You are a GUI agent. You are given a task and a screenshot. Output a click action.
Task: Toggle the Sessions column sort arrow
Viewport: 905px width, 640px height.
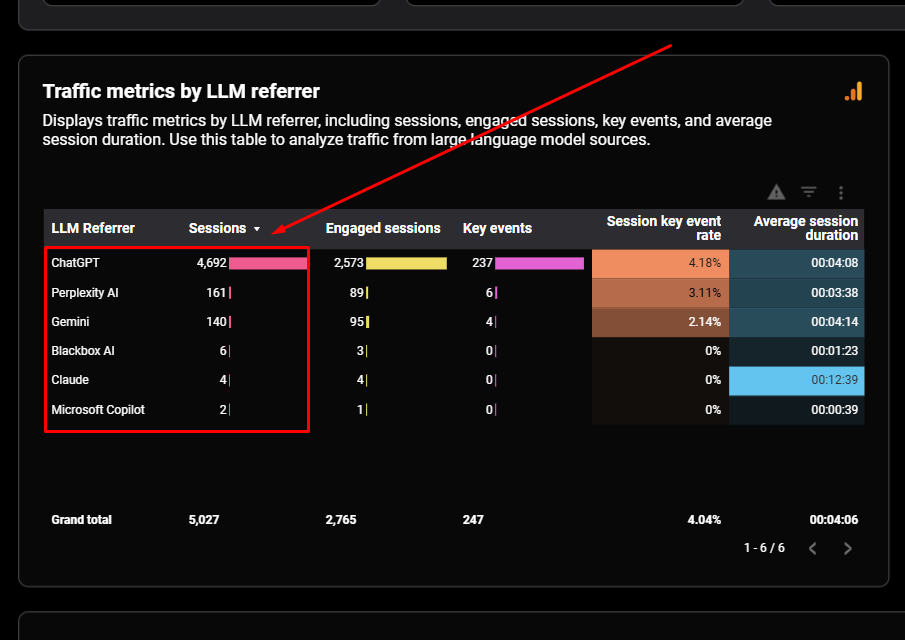[x=257, y=229]
